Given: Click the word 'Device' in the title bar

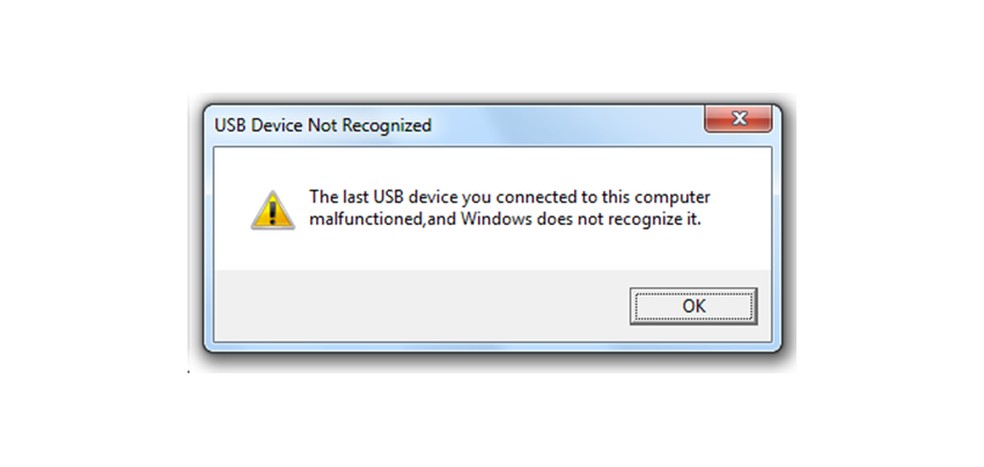Looking at the screenshot, I should point(277,126).
